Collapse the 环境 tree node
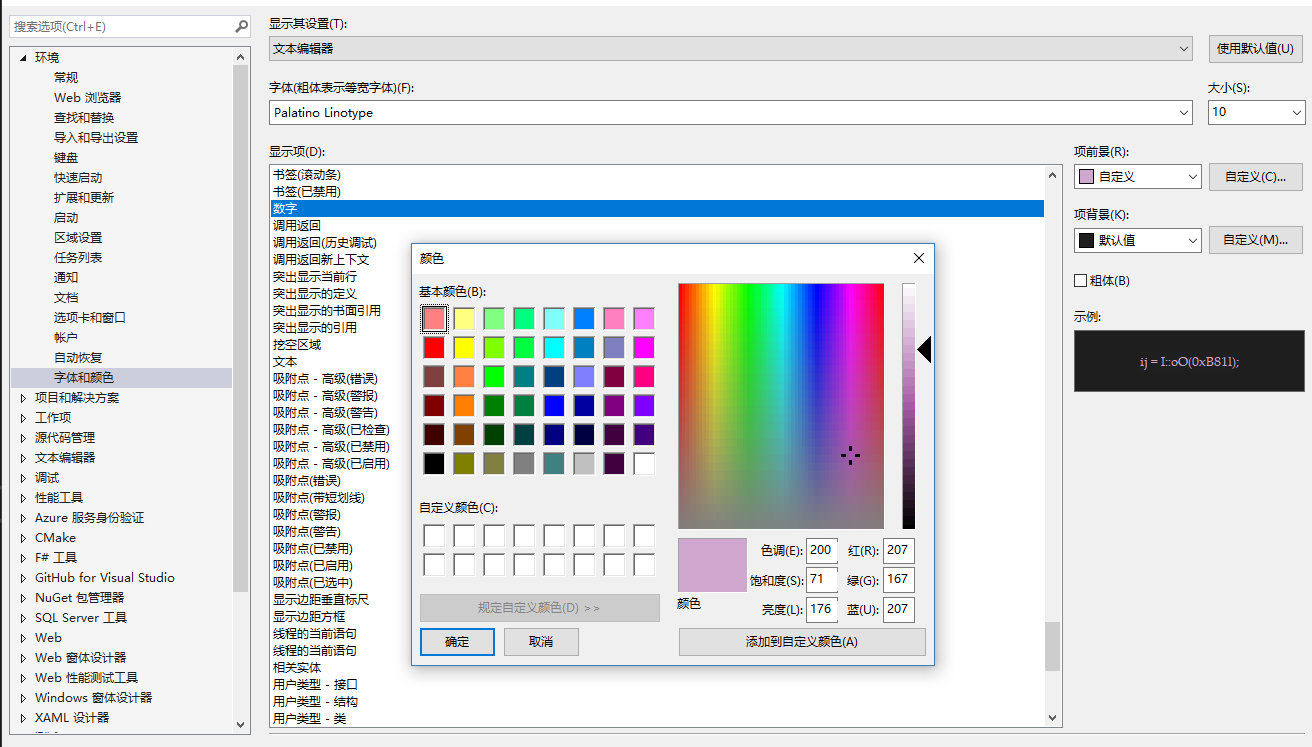The height and width of the screenshot is (747, 1312). pyautogui.click(x=24, y=57)
